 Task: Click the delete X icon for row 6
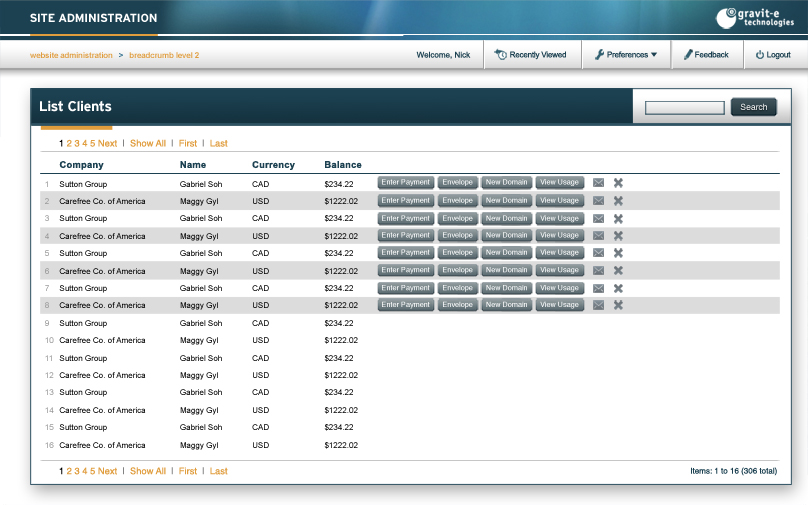[618, 270]
